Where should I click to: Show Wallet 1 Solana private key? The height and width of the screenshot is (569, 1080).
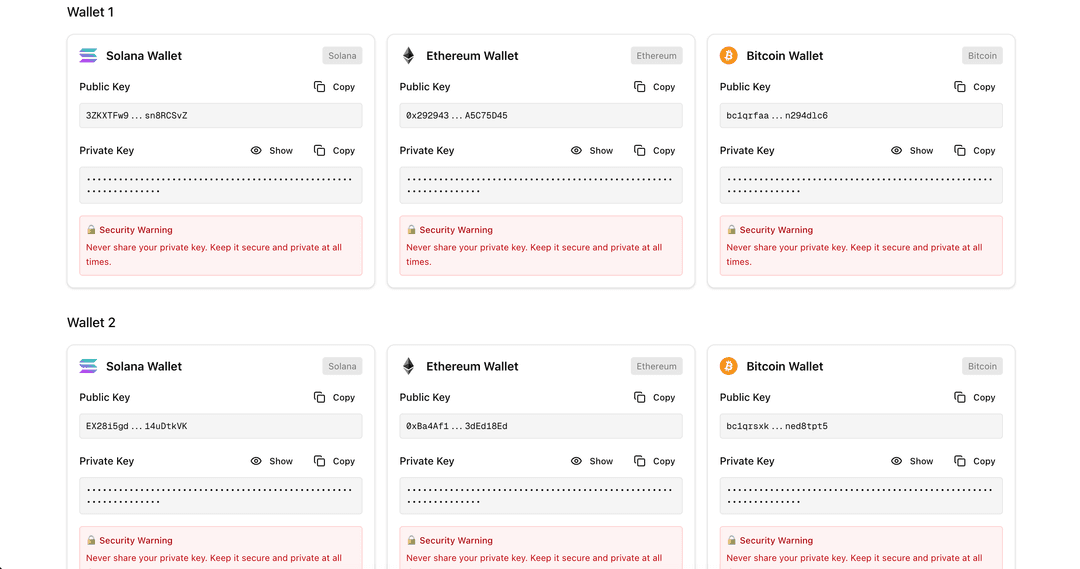click(271, 151)
